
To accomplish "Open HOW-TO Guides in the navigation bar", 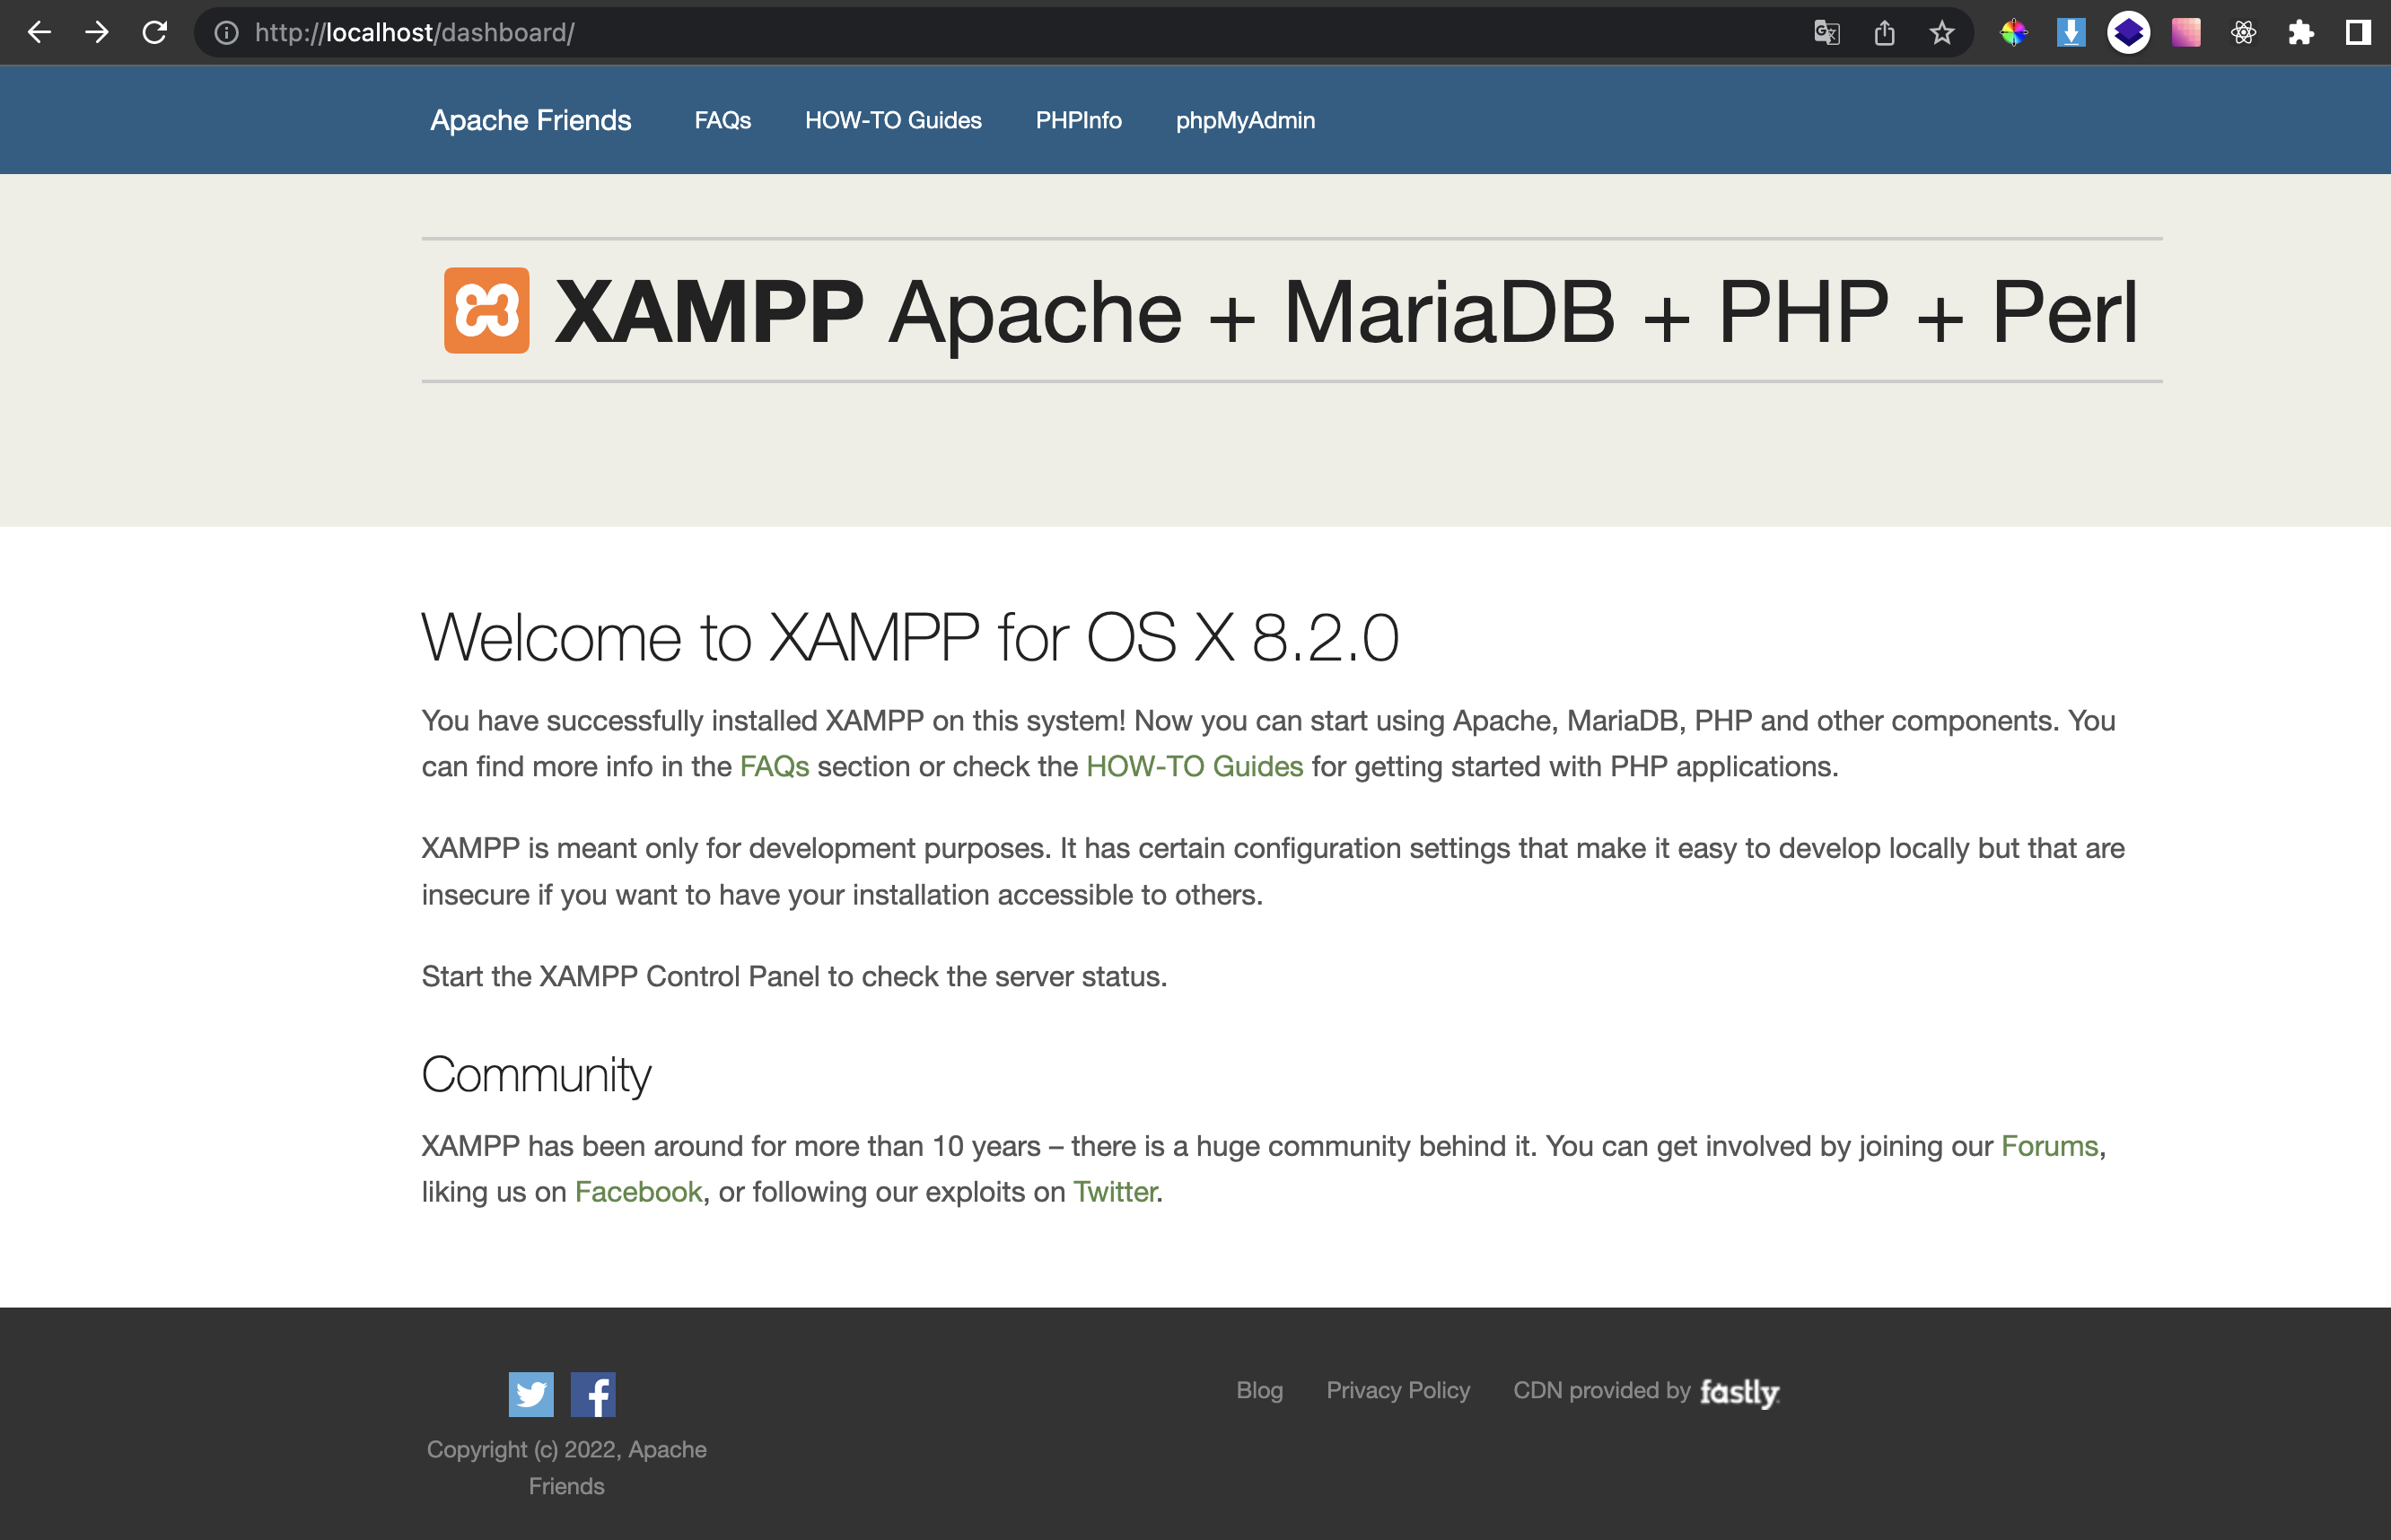I will tap(893, 120).
